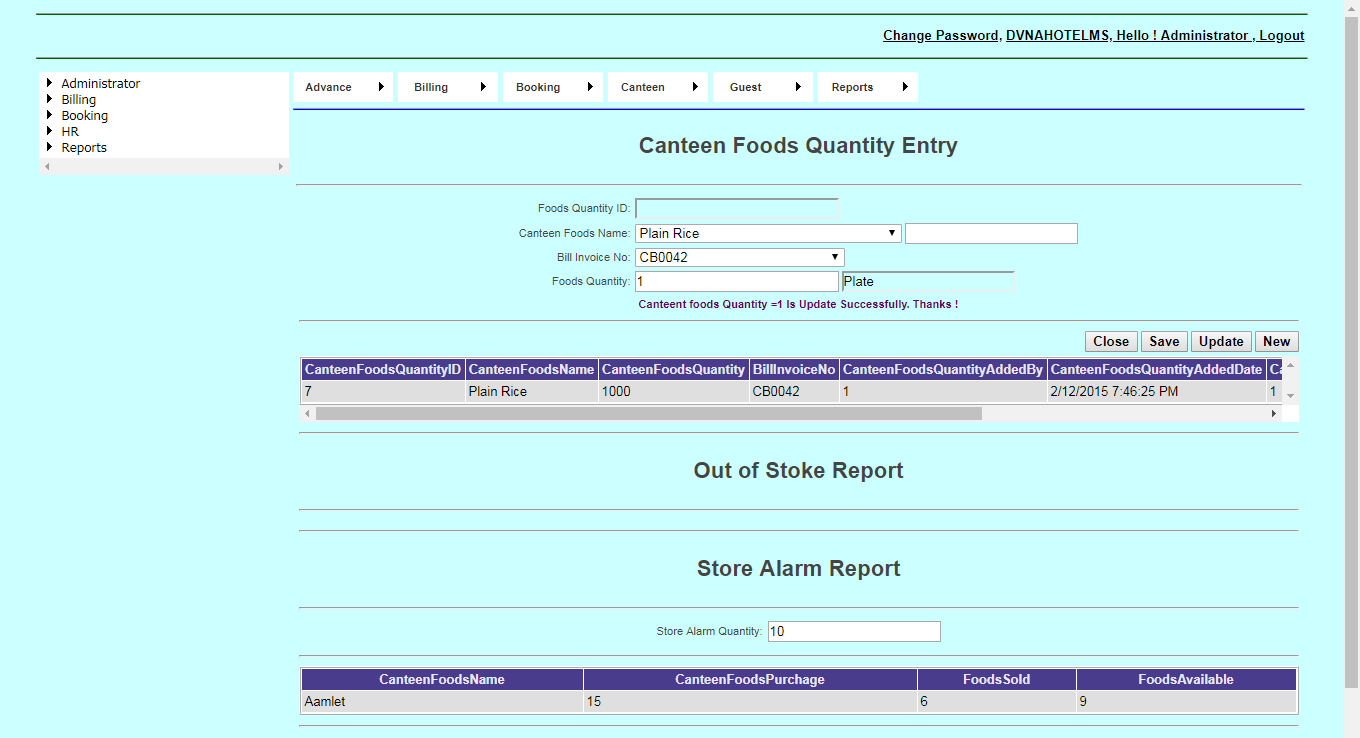Select the Booking item in sidebar tree
1360x738 pixels.
coord(84,116)
